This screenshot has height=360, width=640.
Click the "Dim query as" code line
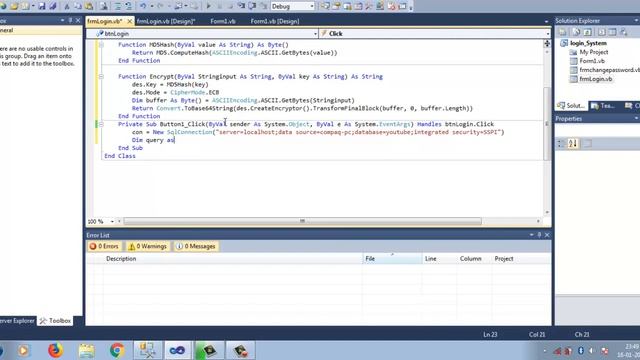pos(153,140)
